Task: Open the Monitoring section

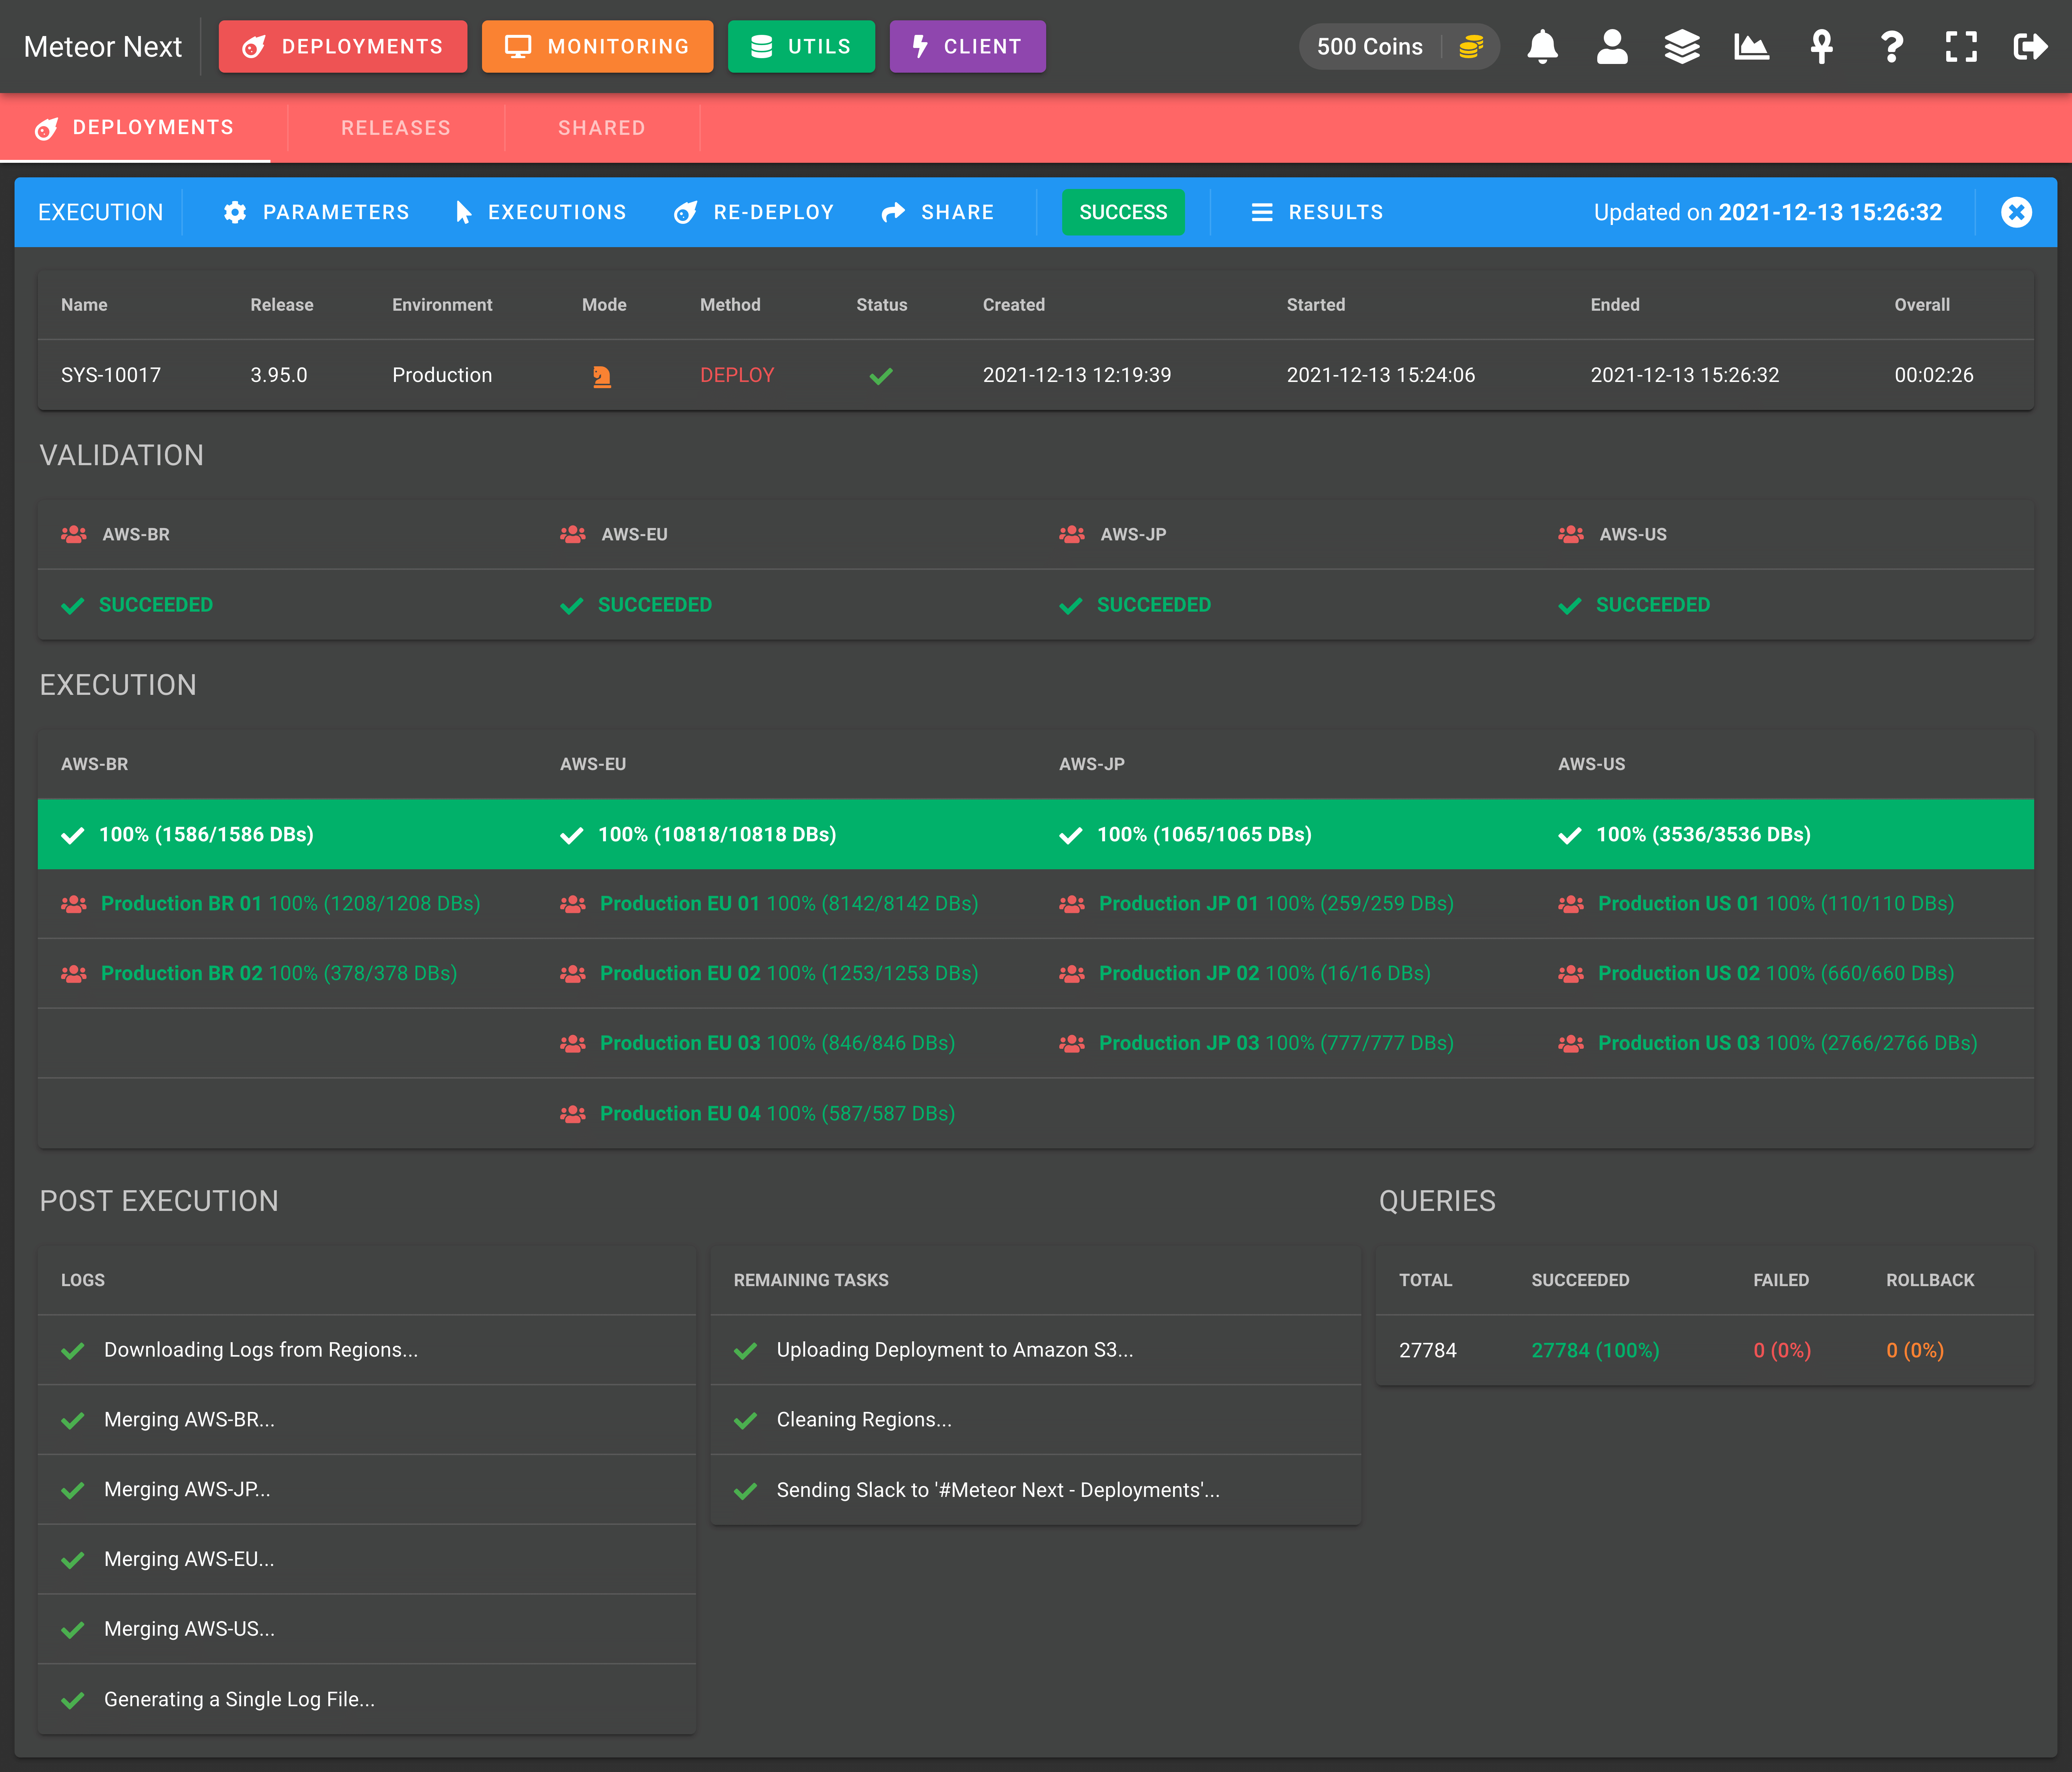Action: [597, 47]
